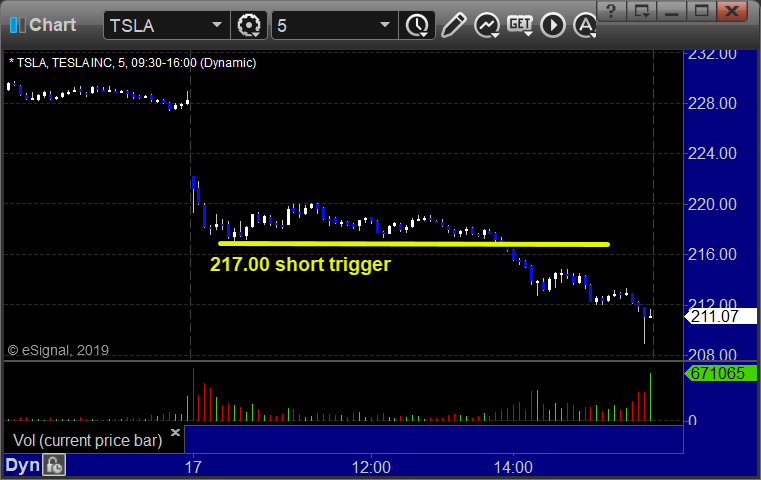This screenshot has width=761, height=480.
Task: Click the green volume value 671065
Action: coord(721,373)
